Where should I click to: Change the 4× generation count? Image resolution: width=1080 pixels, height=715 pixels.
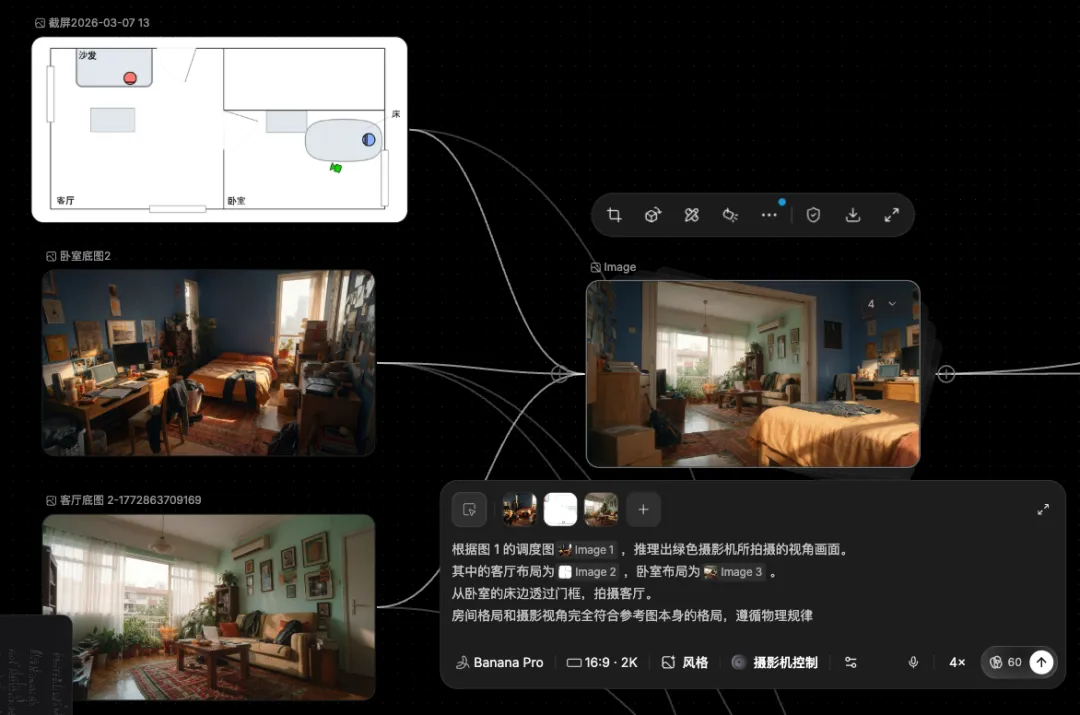pyautogui.click(x=957, y=663)
